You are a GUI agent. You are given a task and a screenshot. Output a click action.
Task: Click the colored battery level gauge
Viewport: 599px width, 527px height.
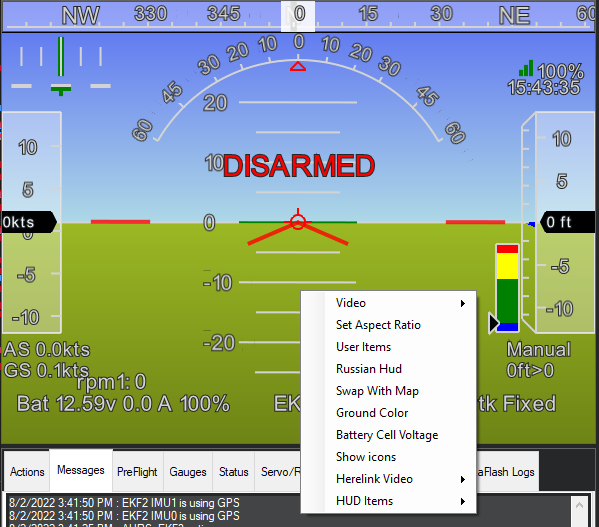[x=507, y=288]
